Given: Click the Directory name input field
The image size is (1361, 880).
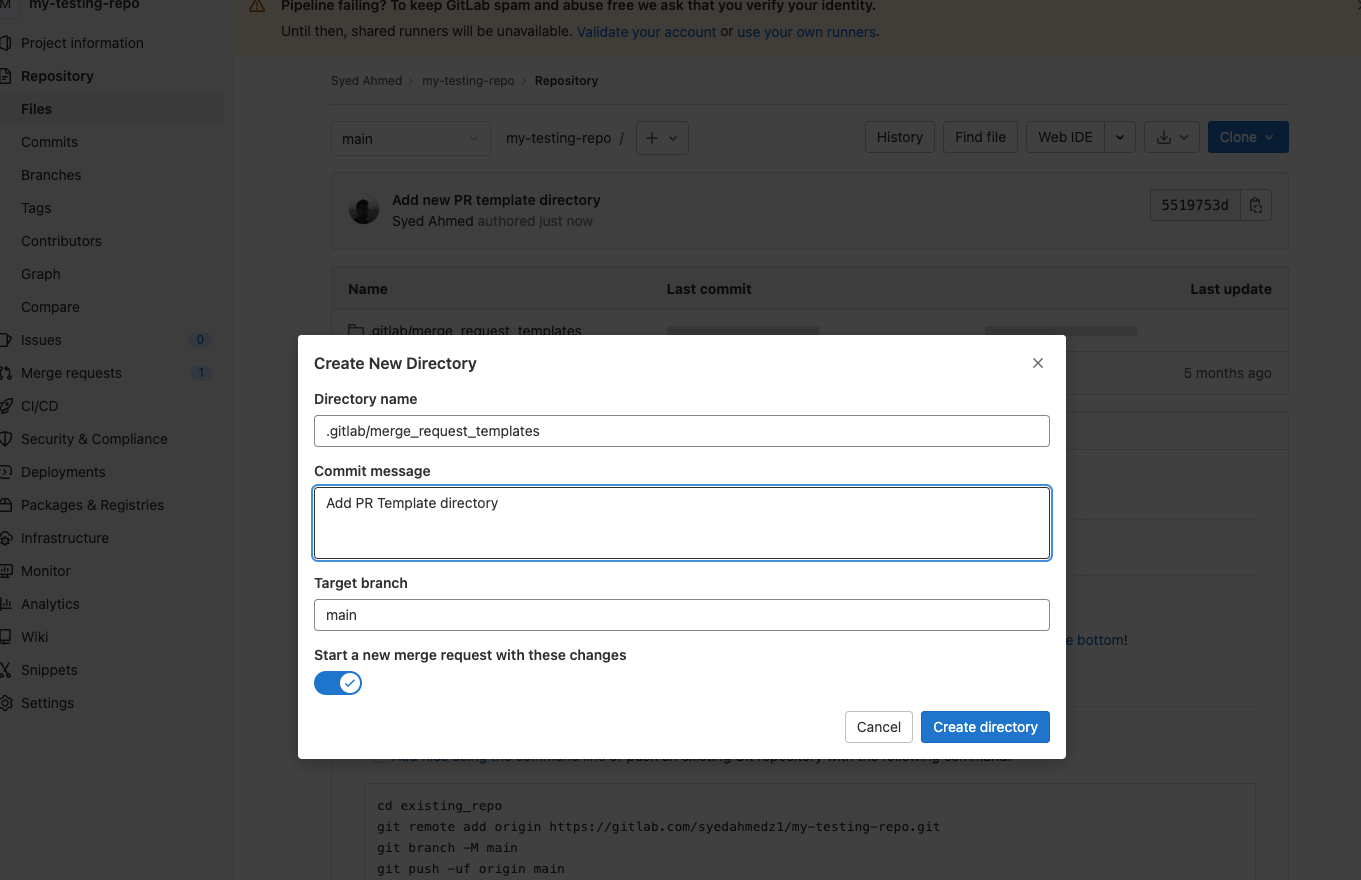Looking at the screenshot, I should pos(681,431).
